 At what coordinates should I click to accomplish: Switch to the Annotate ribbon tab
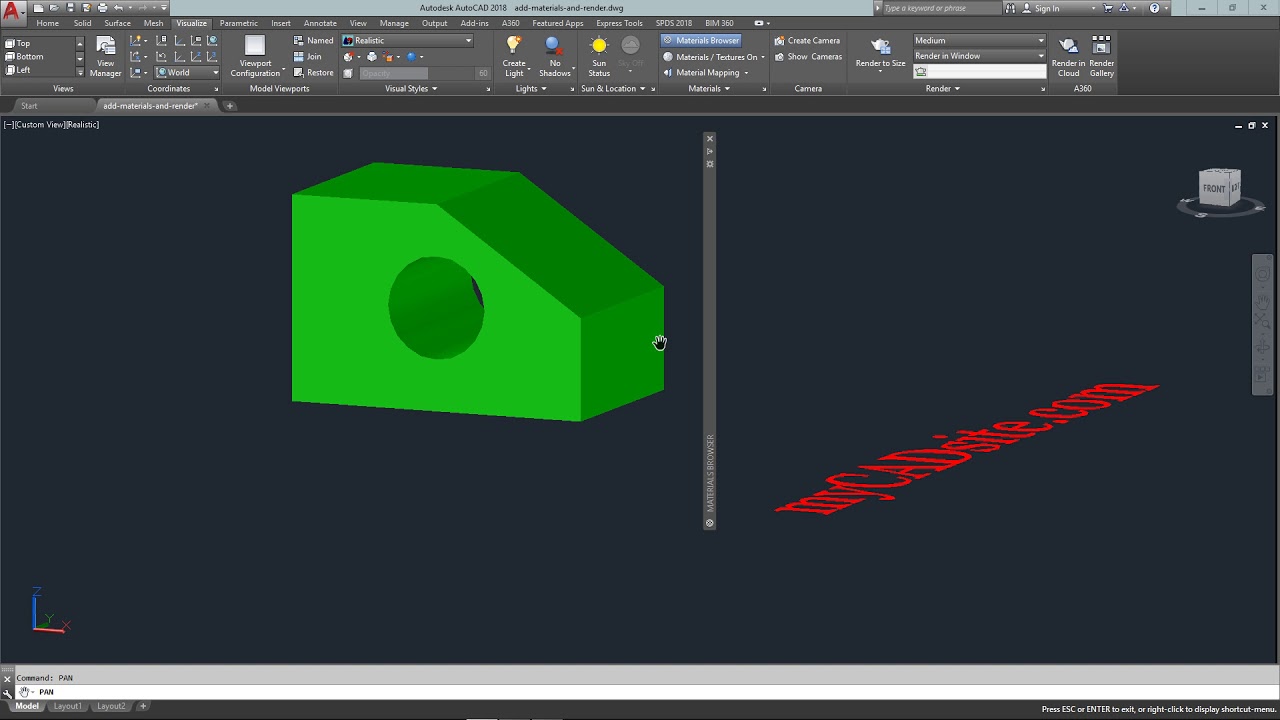point(320,23)
